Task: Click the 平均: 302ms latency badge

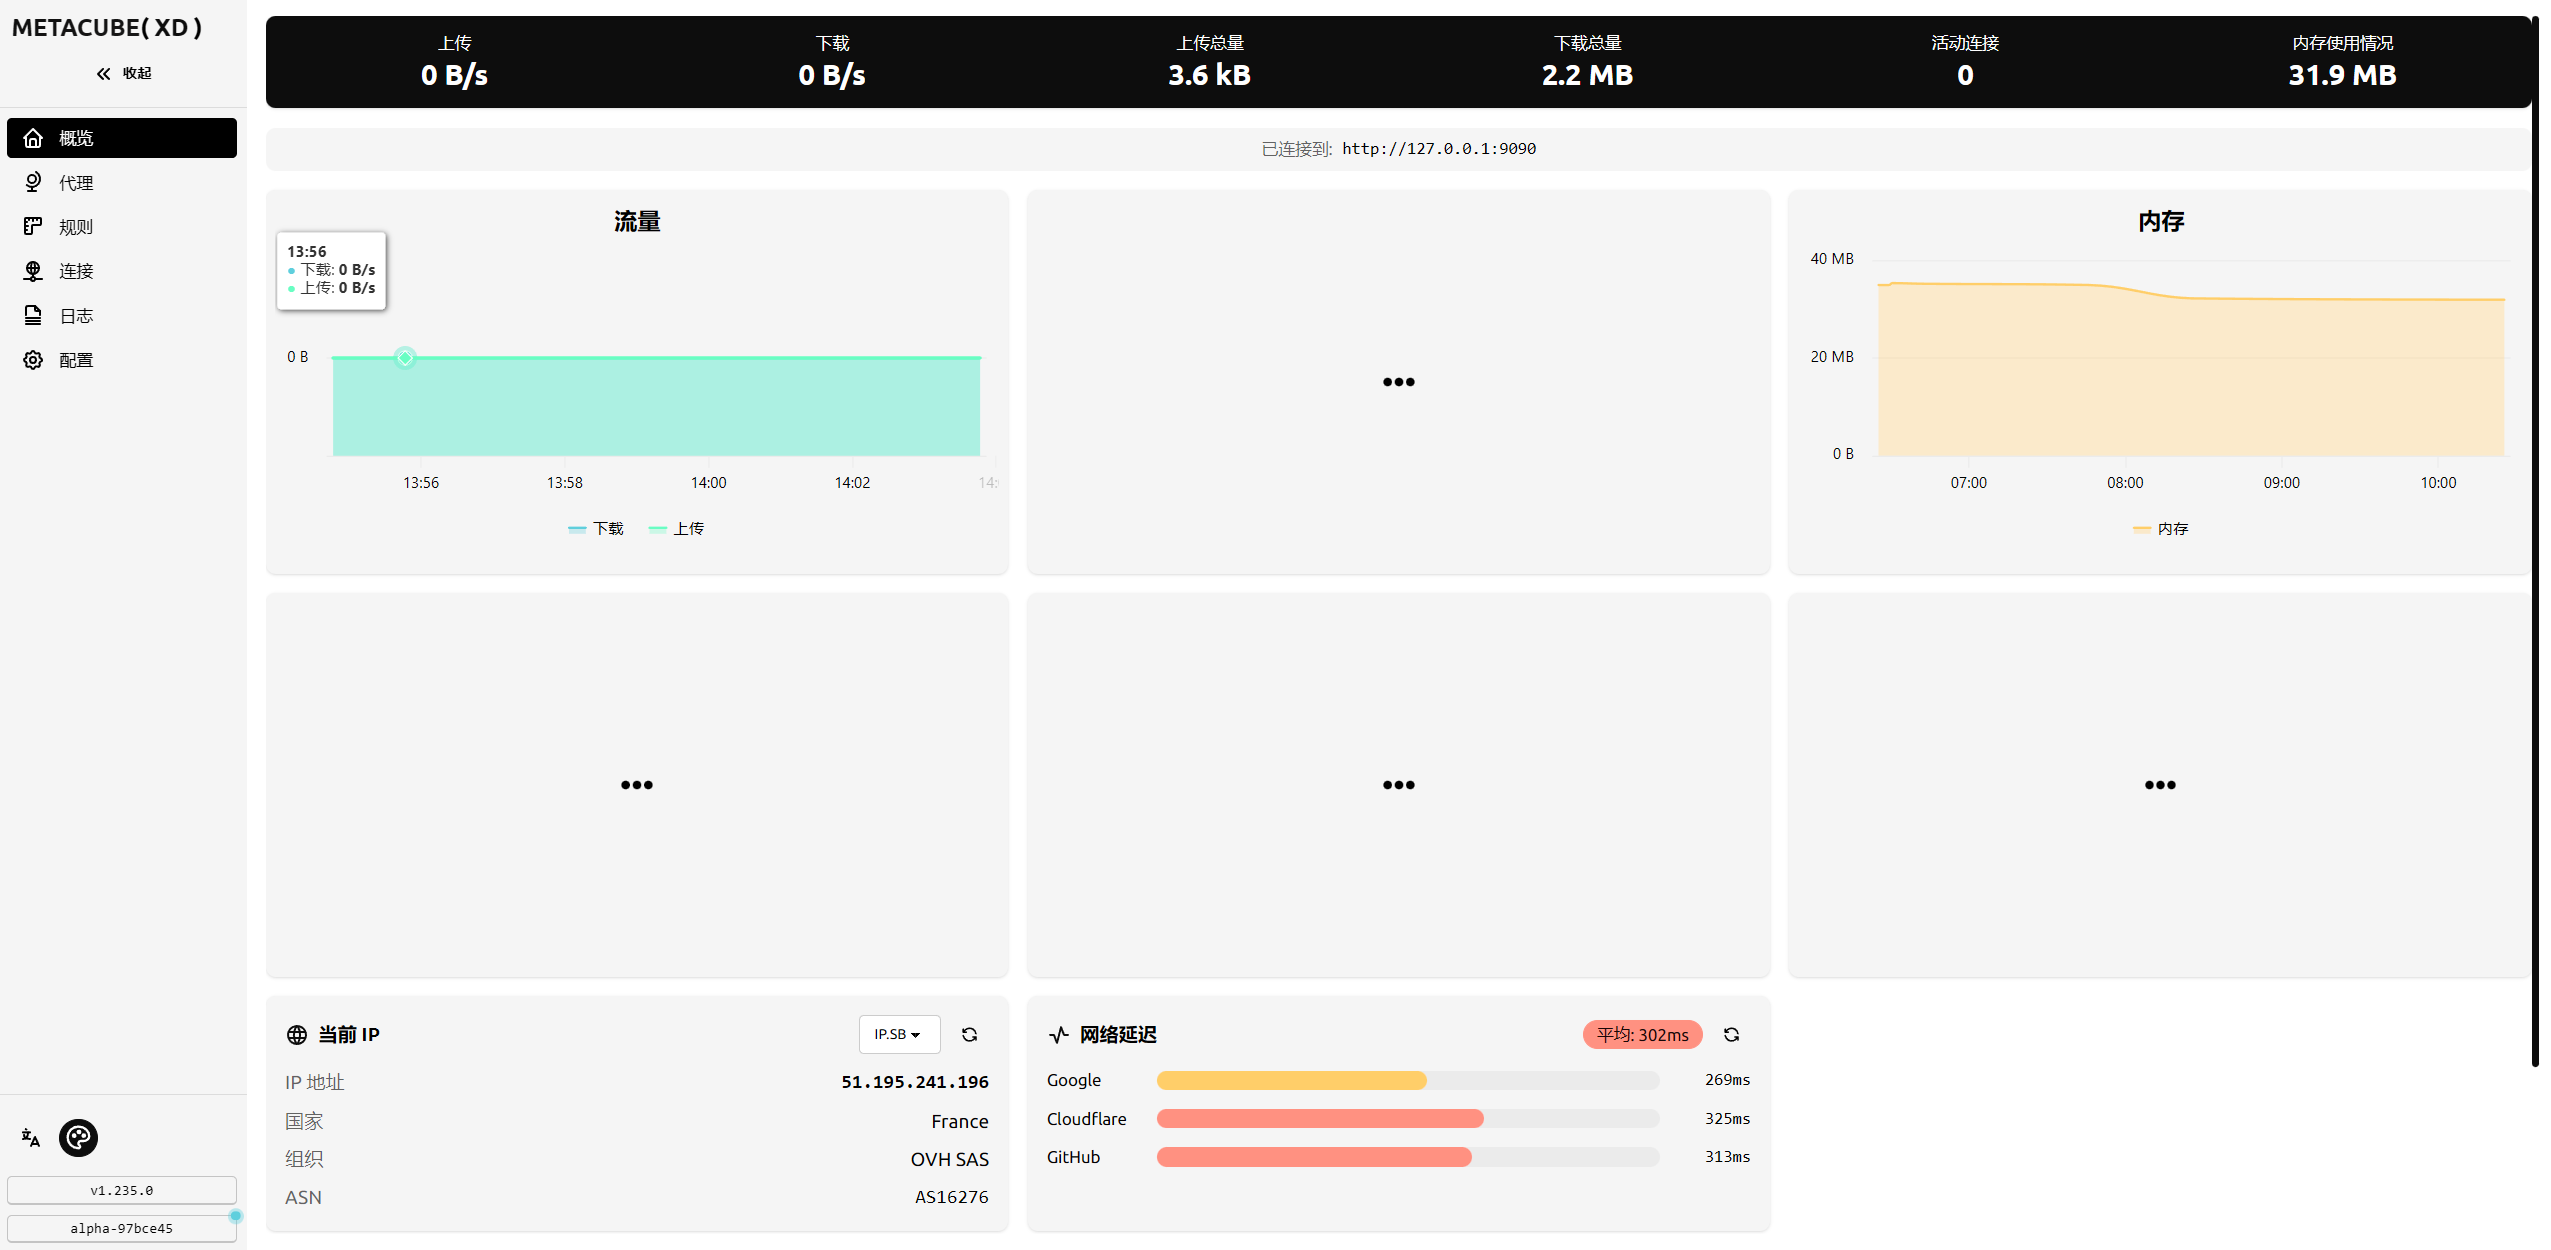Action: [x=1641, y=1034]
